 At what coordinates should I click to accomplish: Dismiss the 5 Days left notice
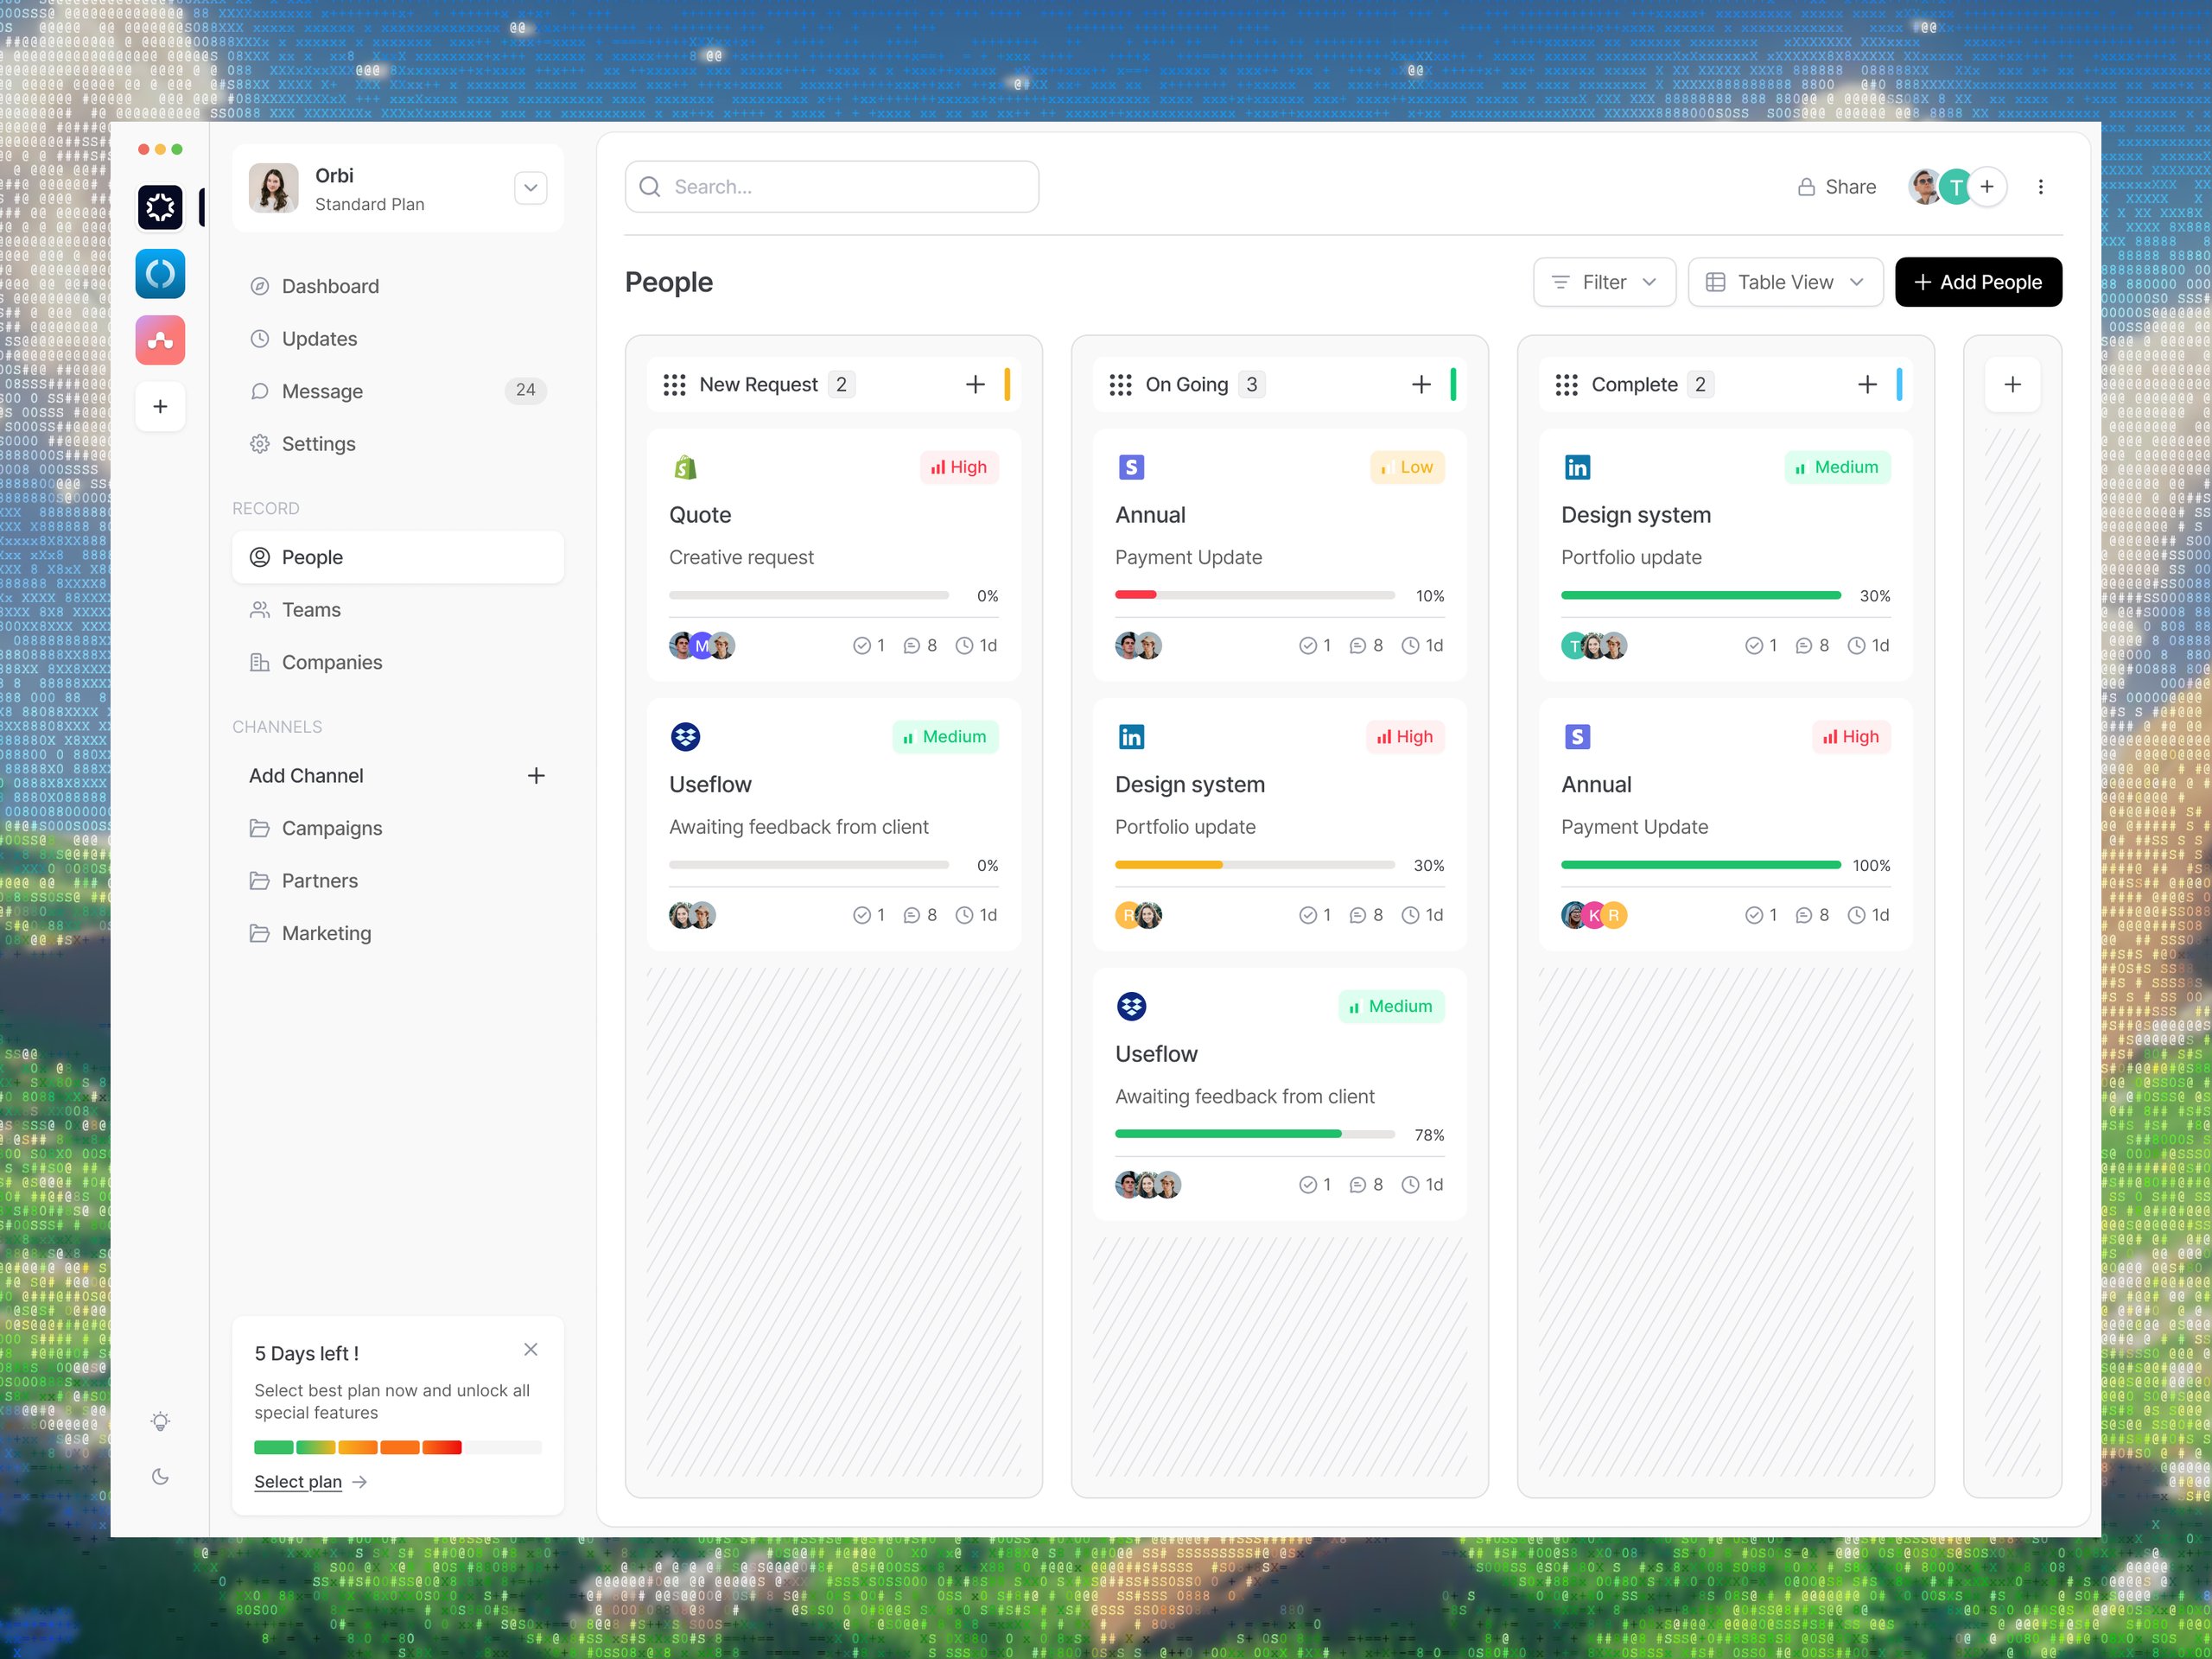point(531,1350)
